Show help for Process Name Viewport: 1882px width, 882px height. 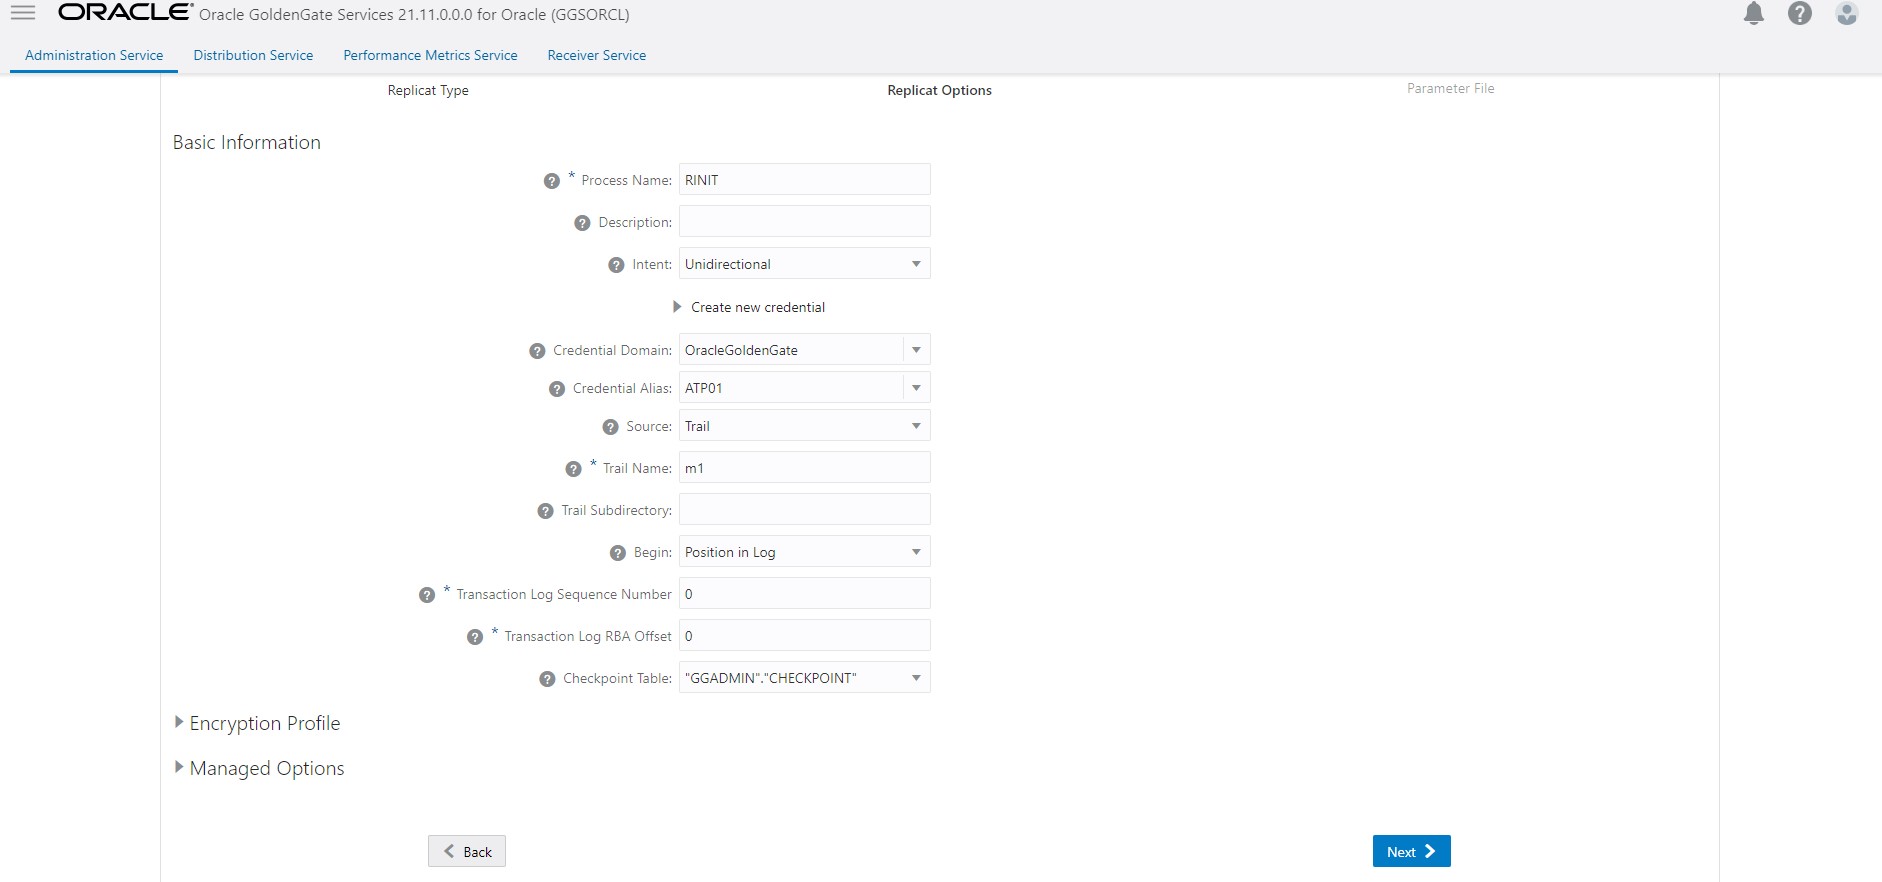pos(551,181)
